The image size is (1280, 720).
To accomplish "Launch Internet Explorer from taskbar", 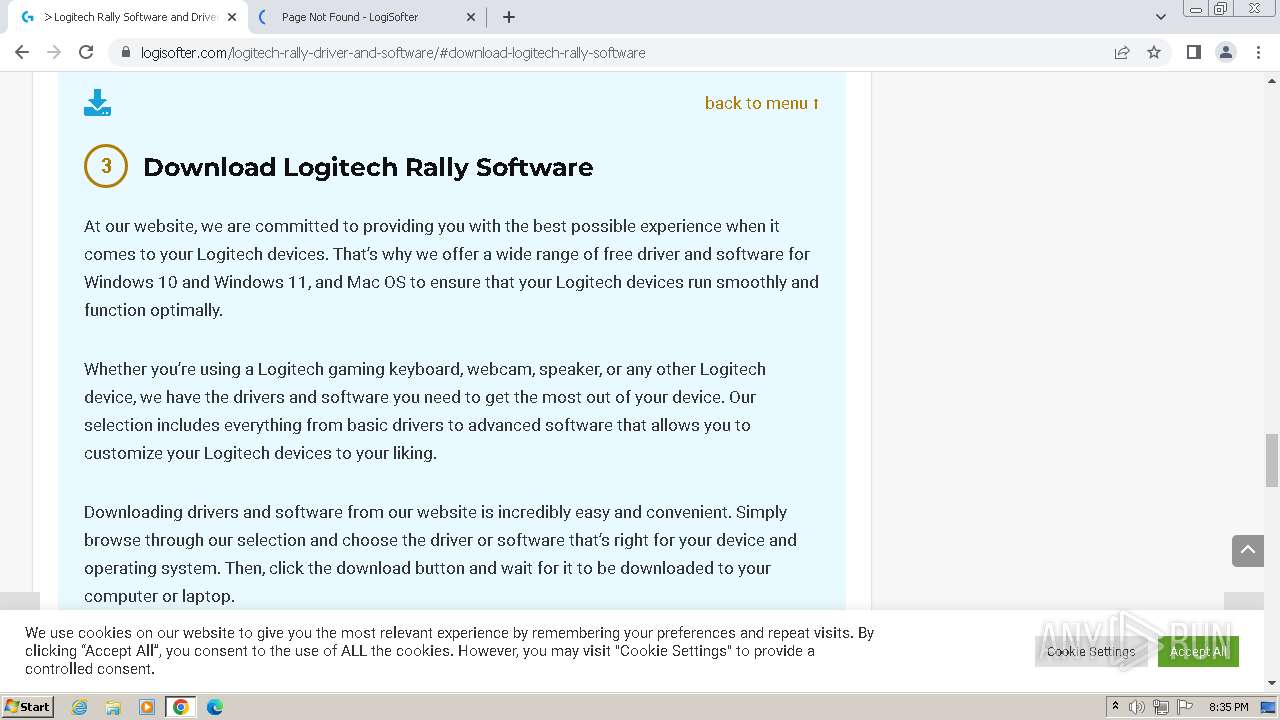I will click(80, 707).
